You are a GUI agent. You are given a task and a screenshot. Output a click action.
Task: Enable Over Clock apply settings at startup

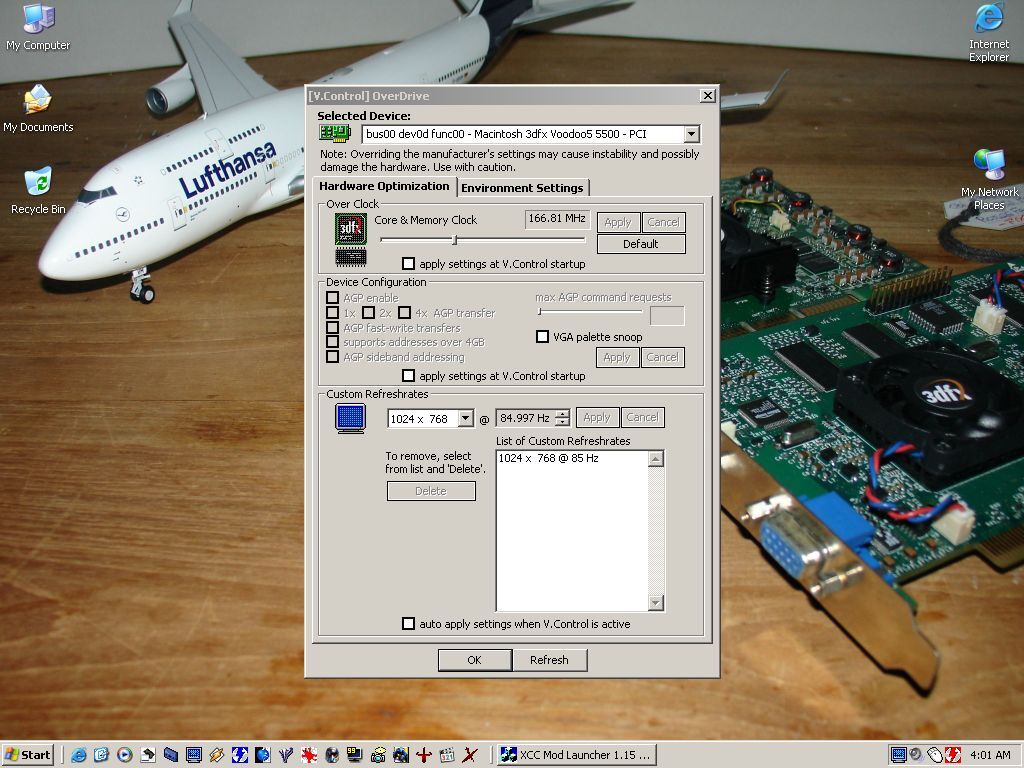coord(409,264)
